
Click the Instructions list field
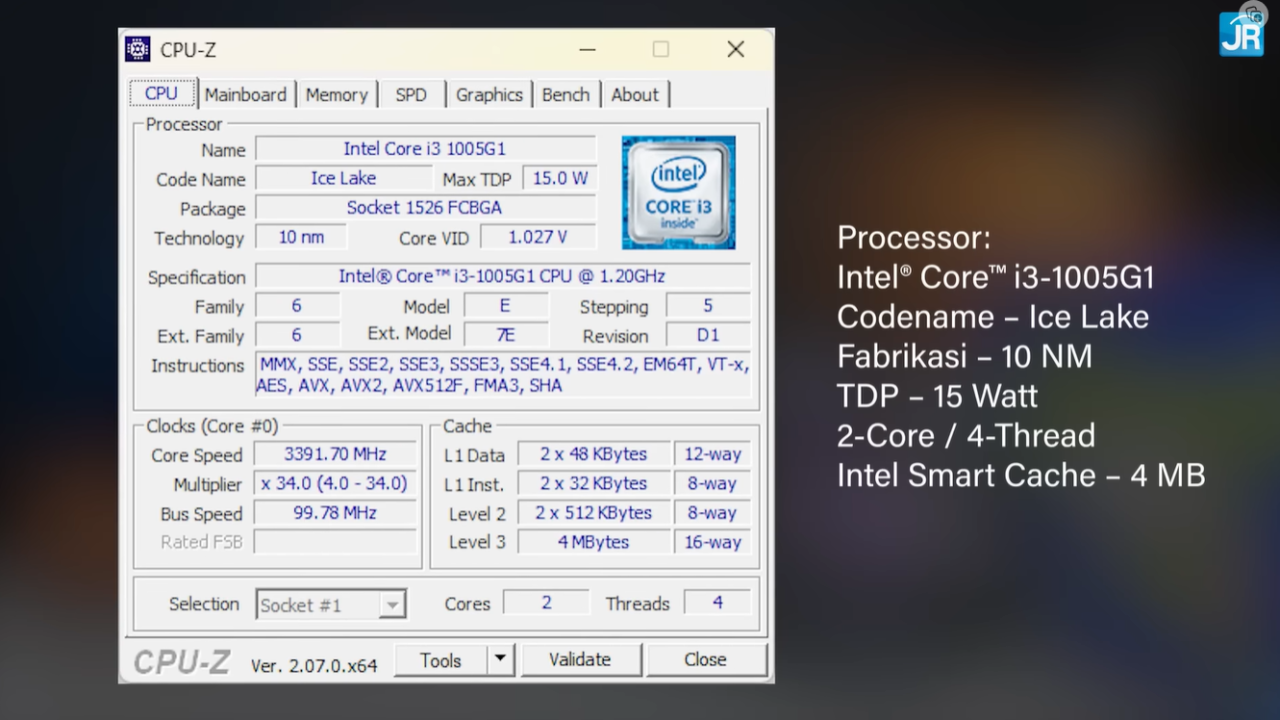(503, 375)
